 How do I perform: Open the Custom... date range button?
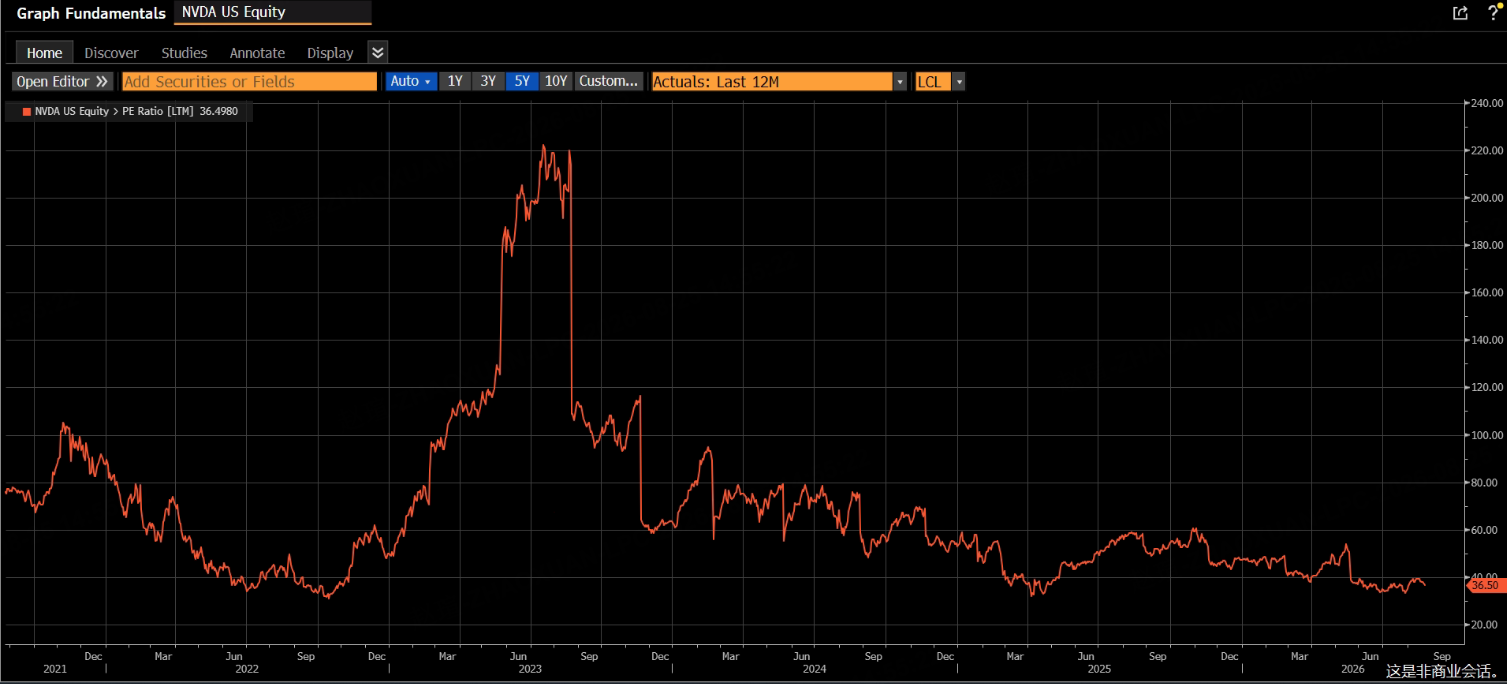(x=609, y=81)
